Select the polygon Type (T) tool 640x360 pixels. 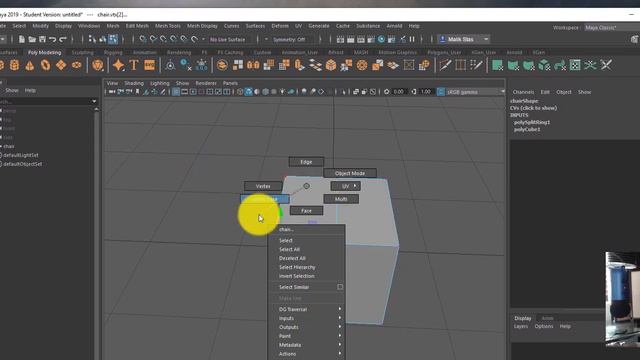(x=134, y=65)
